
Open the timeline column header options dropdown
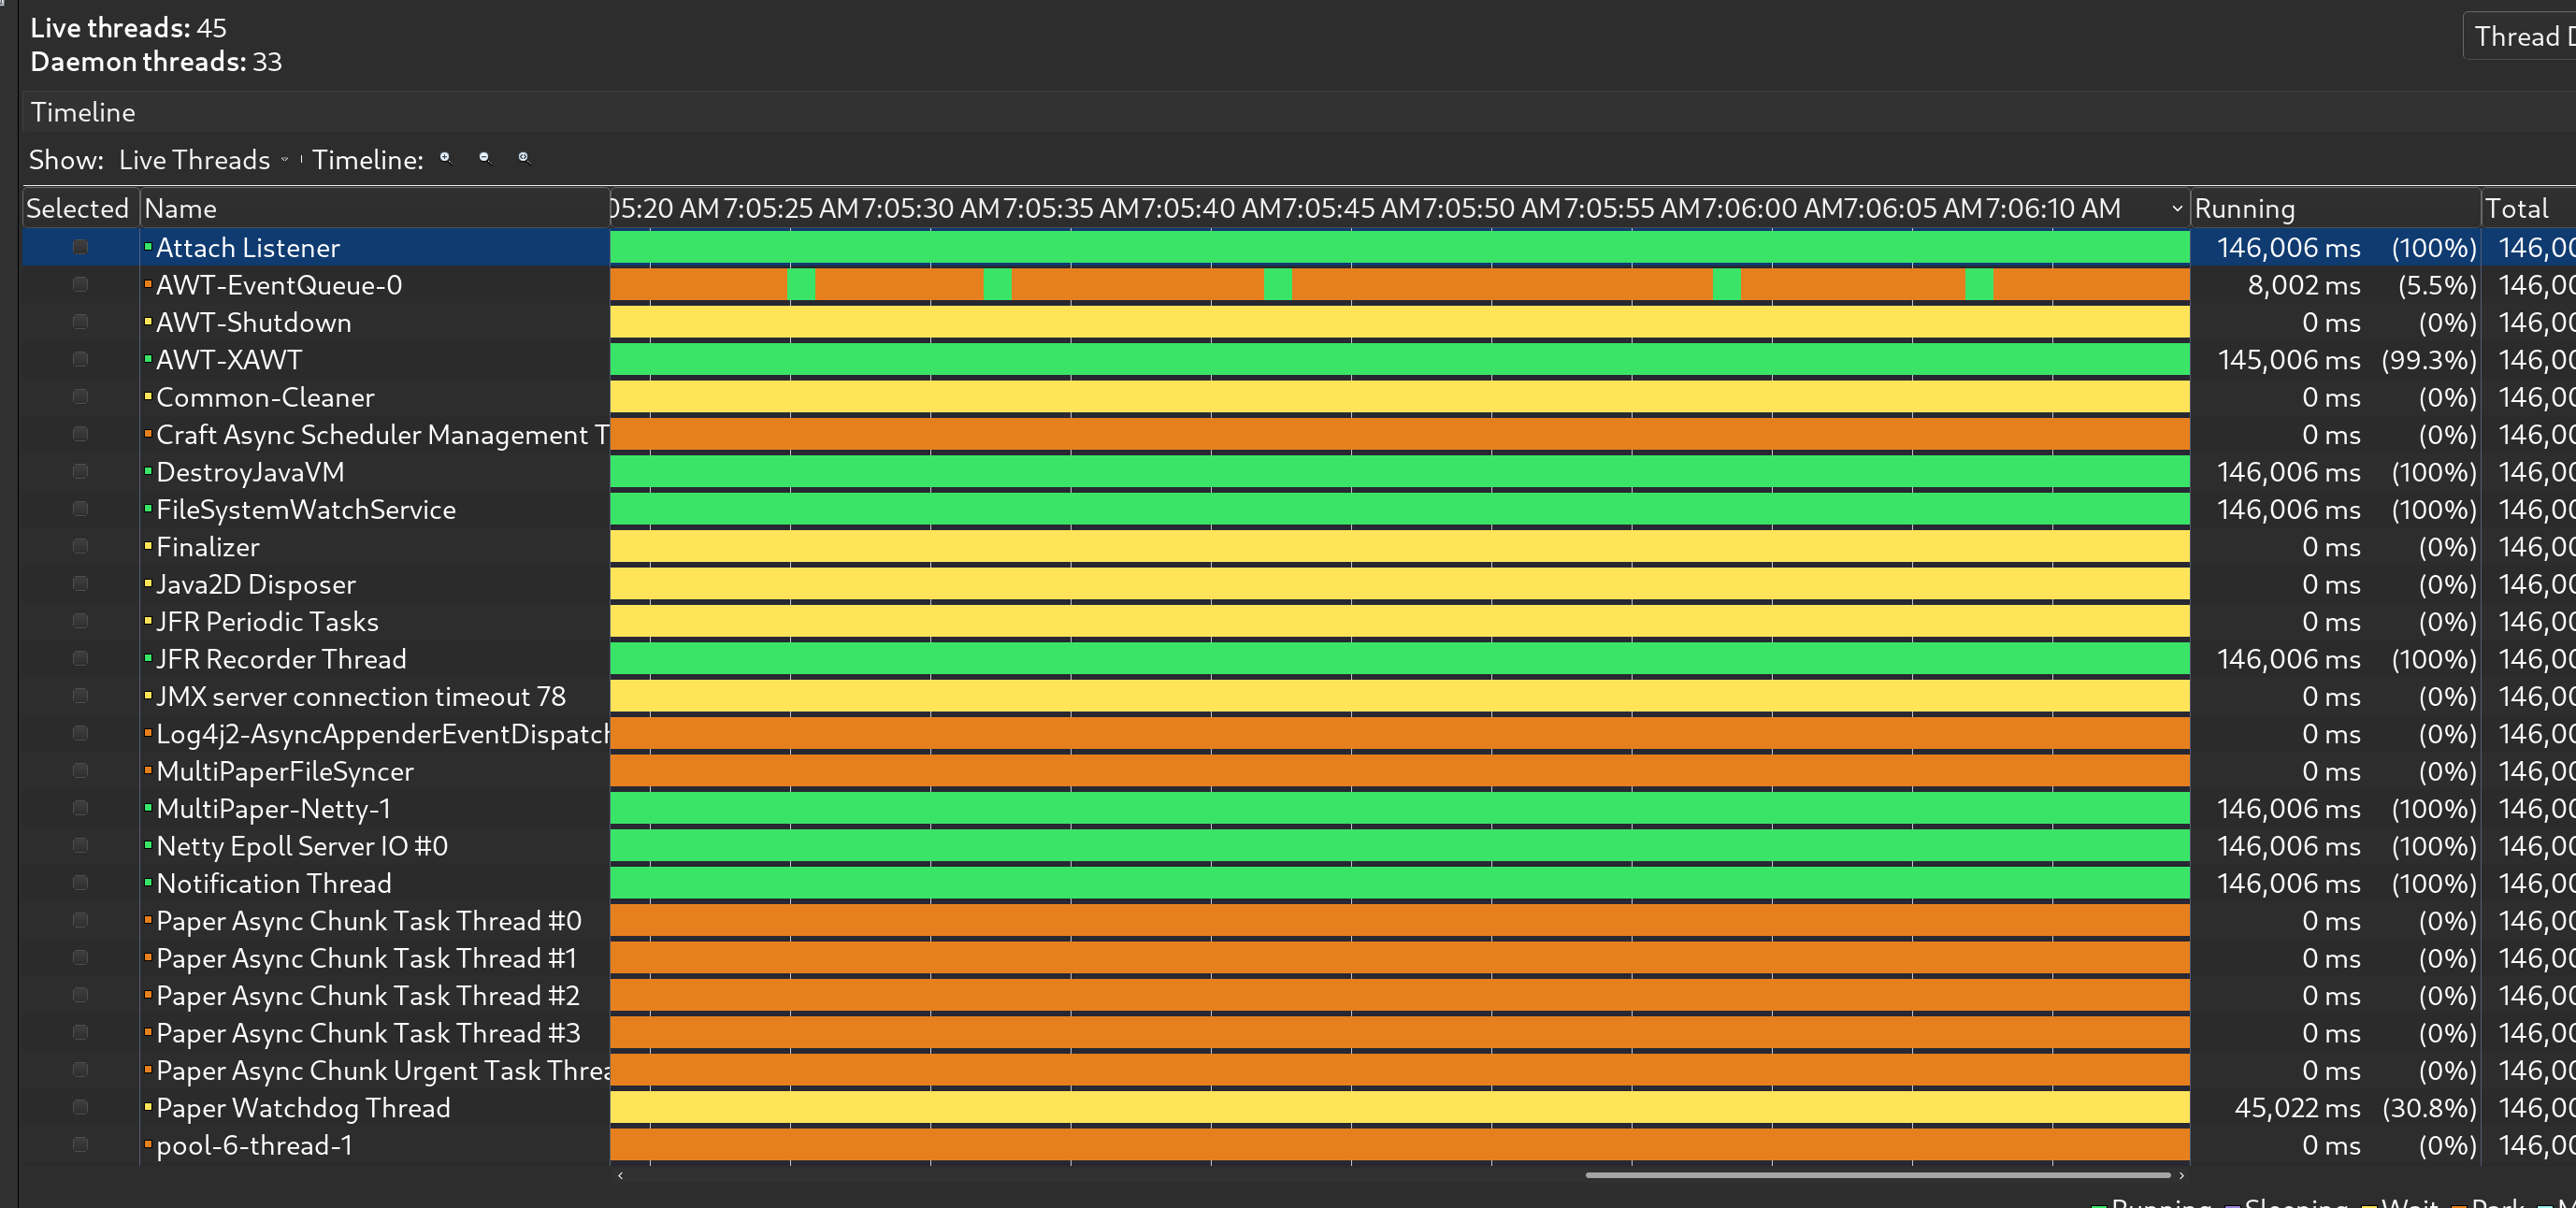click(x=2178, y=208)
